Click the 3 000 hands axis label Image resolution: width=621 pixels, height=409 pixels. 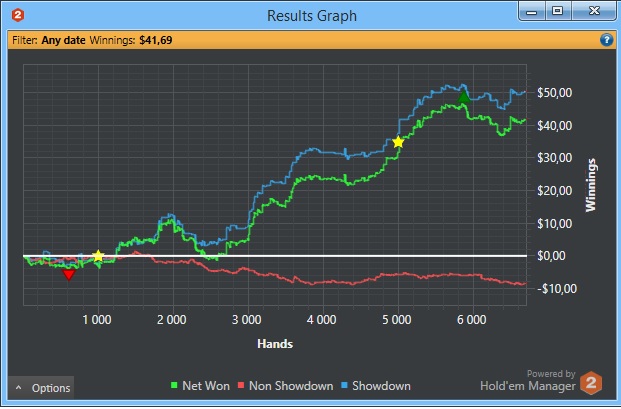click(x=246, y=320)
